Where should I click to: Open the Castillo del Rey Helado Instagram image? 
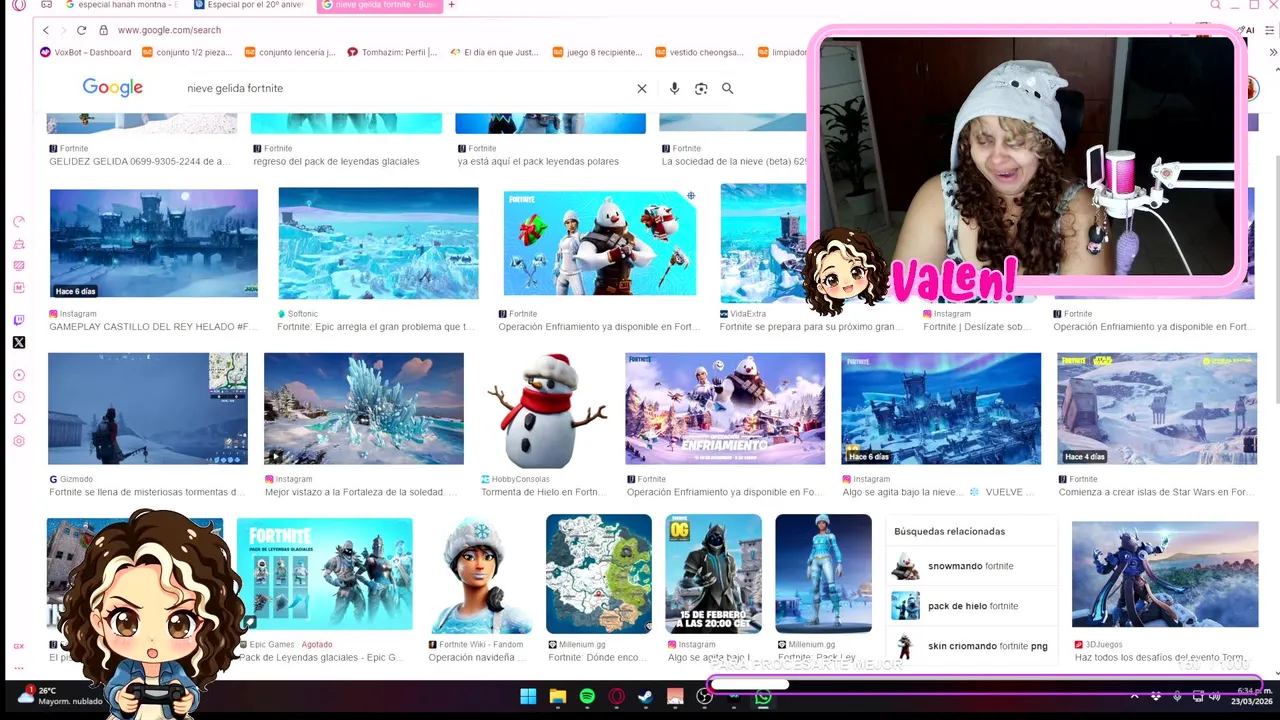[154, 243]
